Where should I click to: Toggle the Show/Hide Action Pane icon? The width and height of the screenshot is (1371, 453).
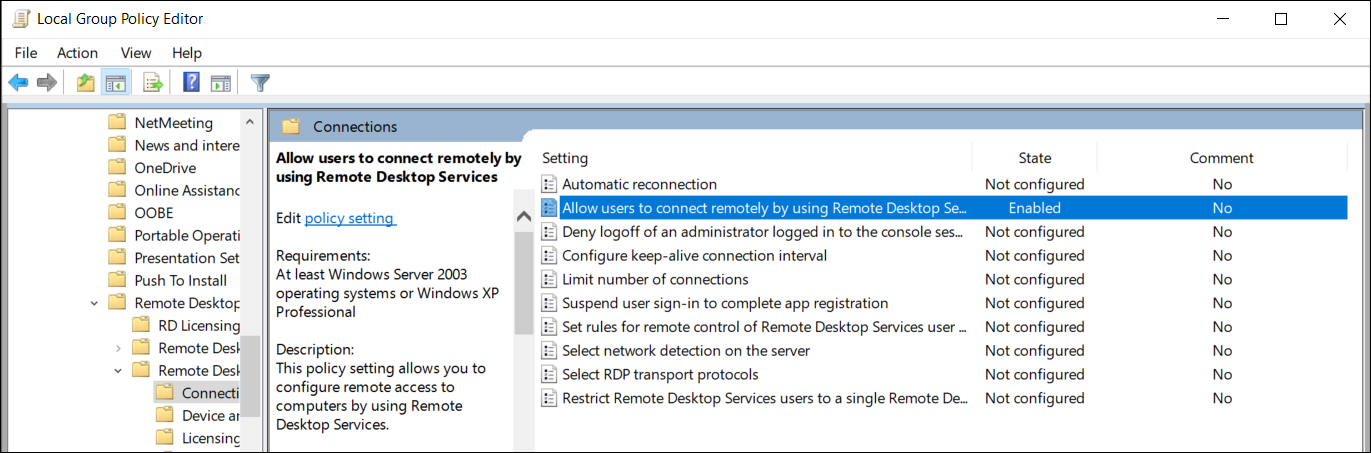pos(221,83)
